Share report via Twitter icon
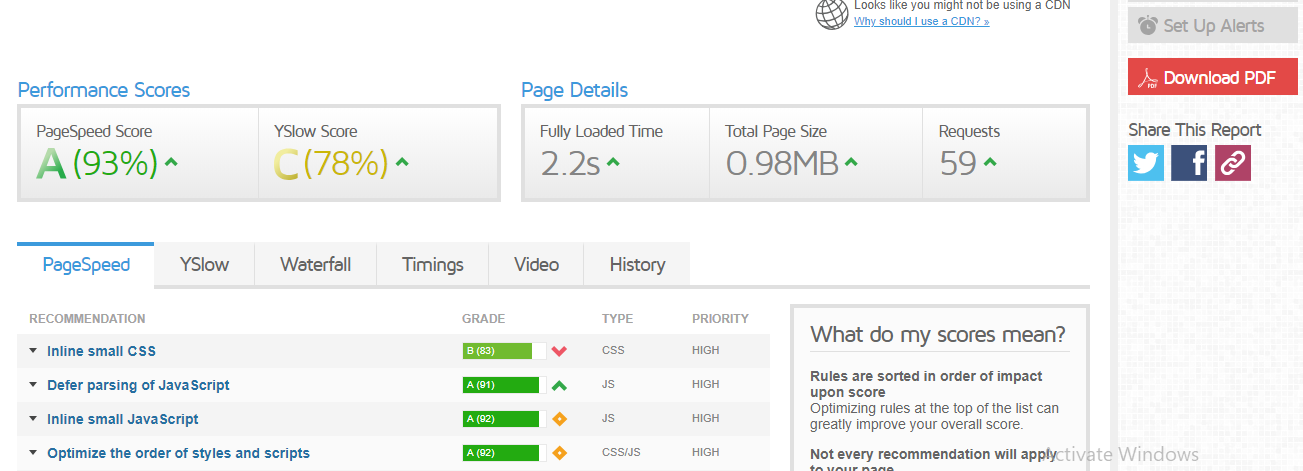 (x=1146, y=163)
